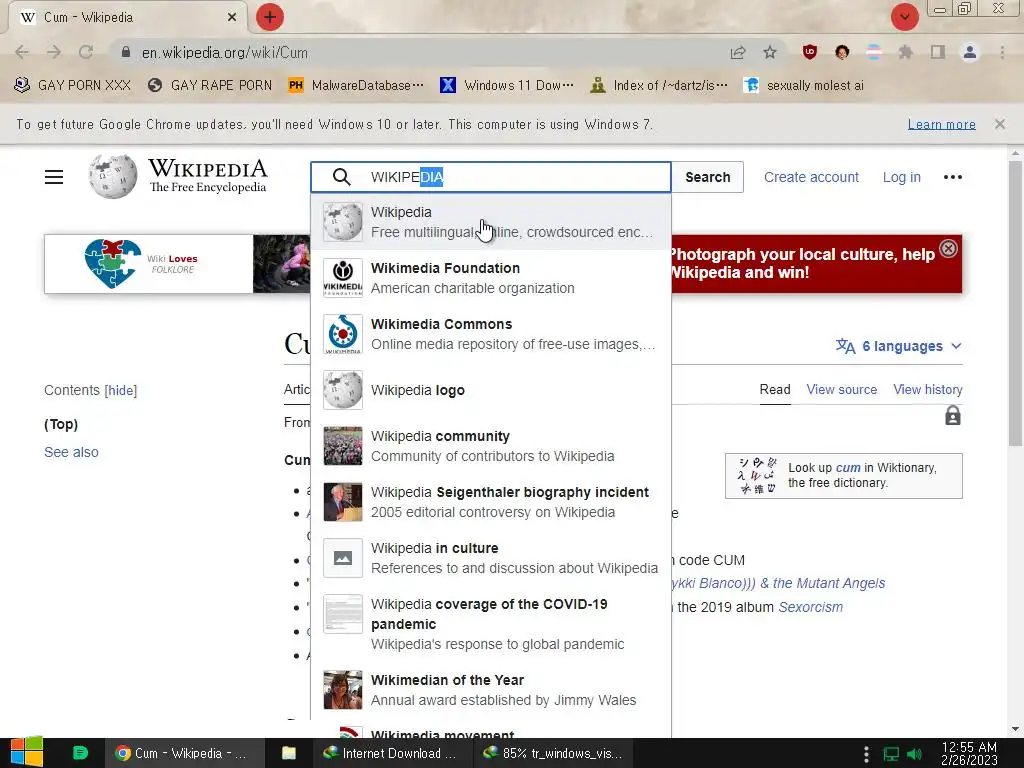1024x768 pixels.
Task: Close the Cum - Wikipedia tab
Action: [232, 17]
